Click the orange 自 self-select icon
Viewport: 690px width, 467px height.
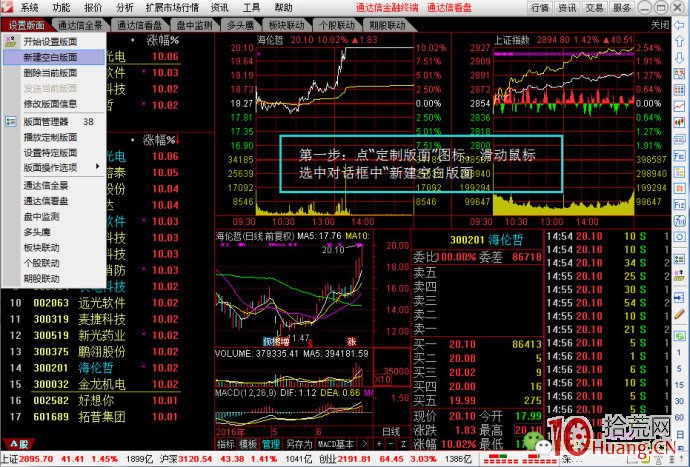click(679, 188)
